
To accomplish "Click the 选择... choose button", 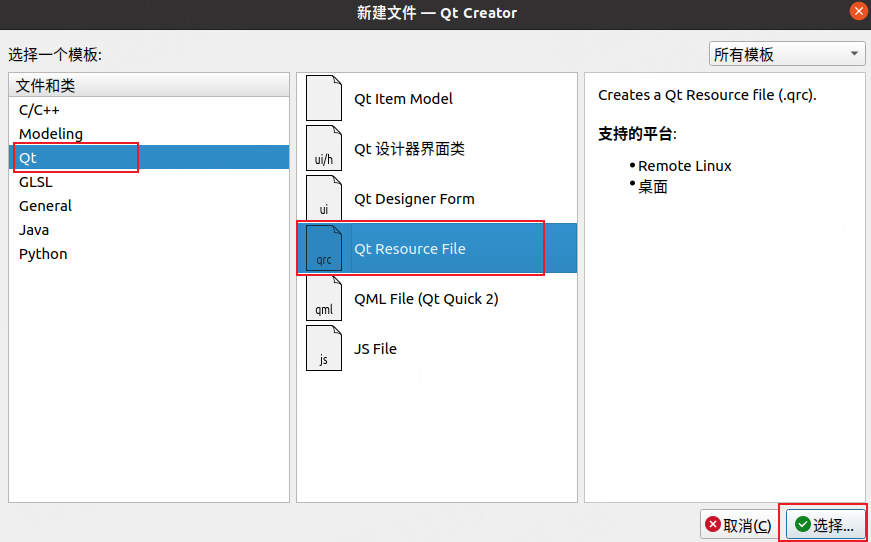I will click(x=825, y=524).
